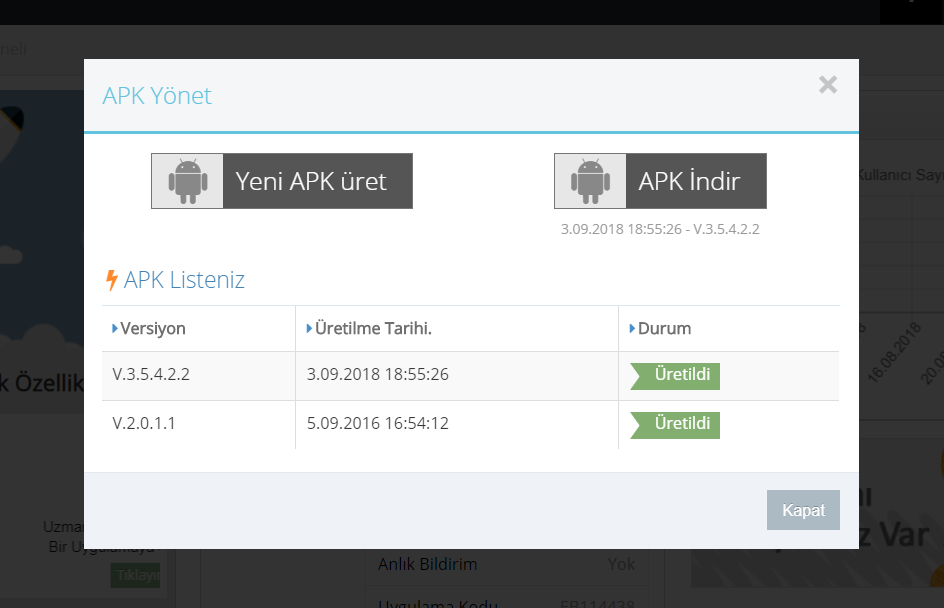Download APK with the APK İndir button
Screen dimensions: 944x608
[660, 181]
